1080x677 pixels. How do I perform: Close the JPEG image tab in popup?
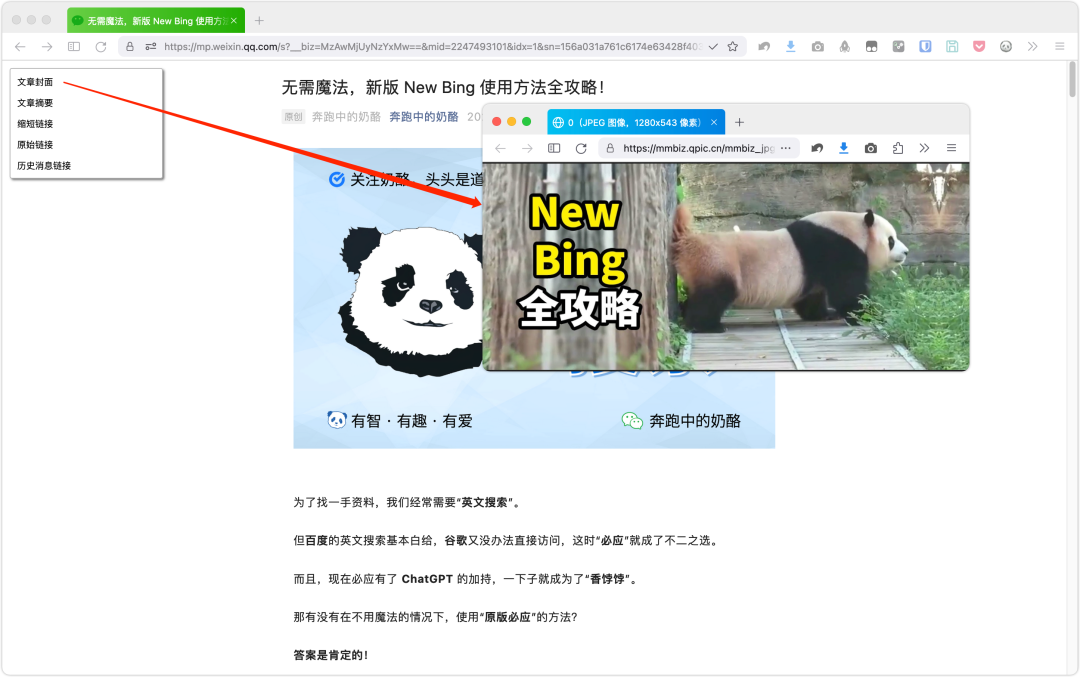coord(714,123)
